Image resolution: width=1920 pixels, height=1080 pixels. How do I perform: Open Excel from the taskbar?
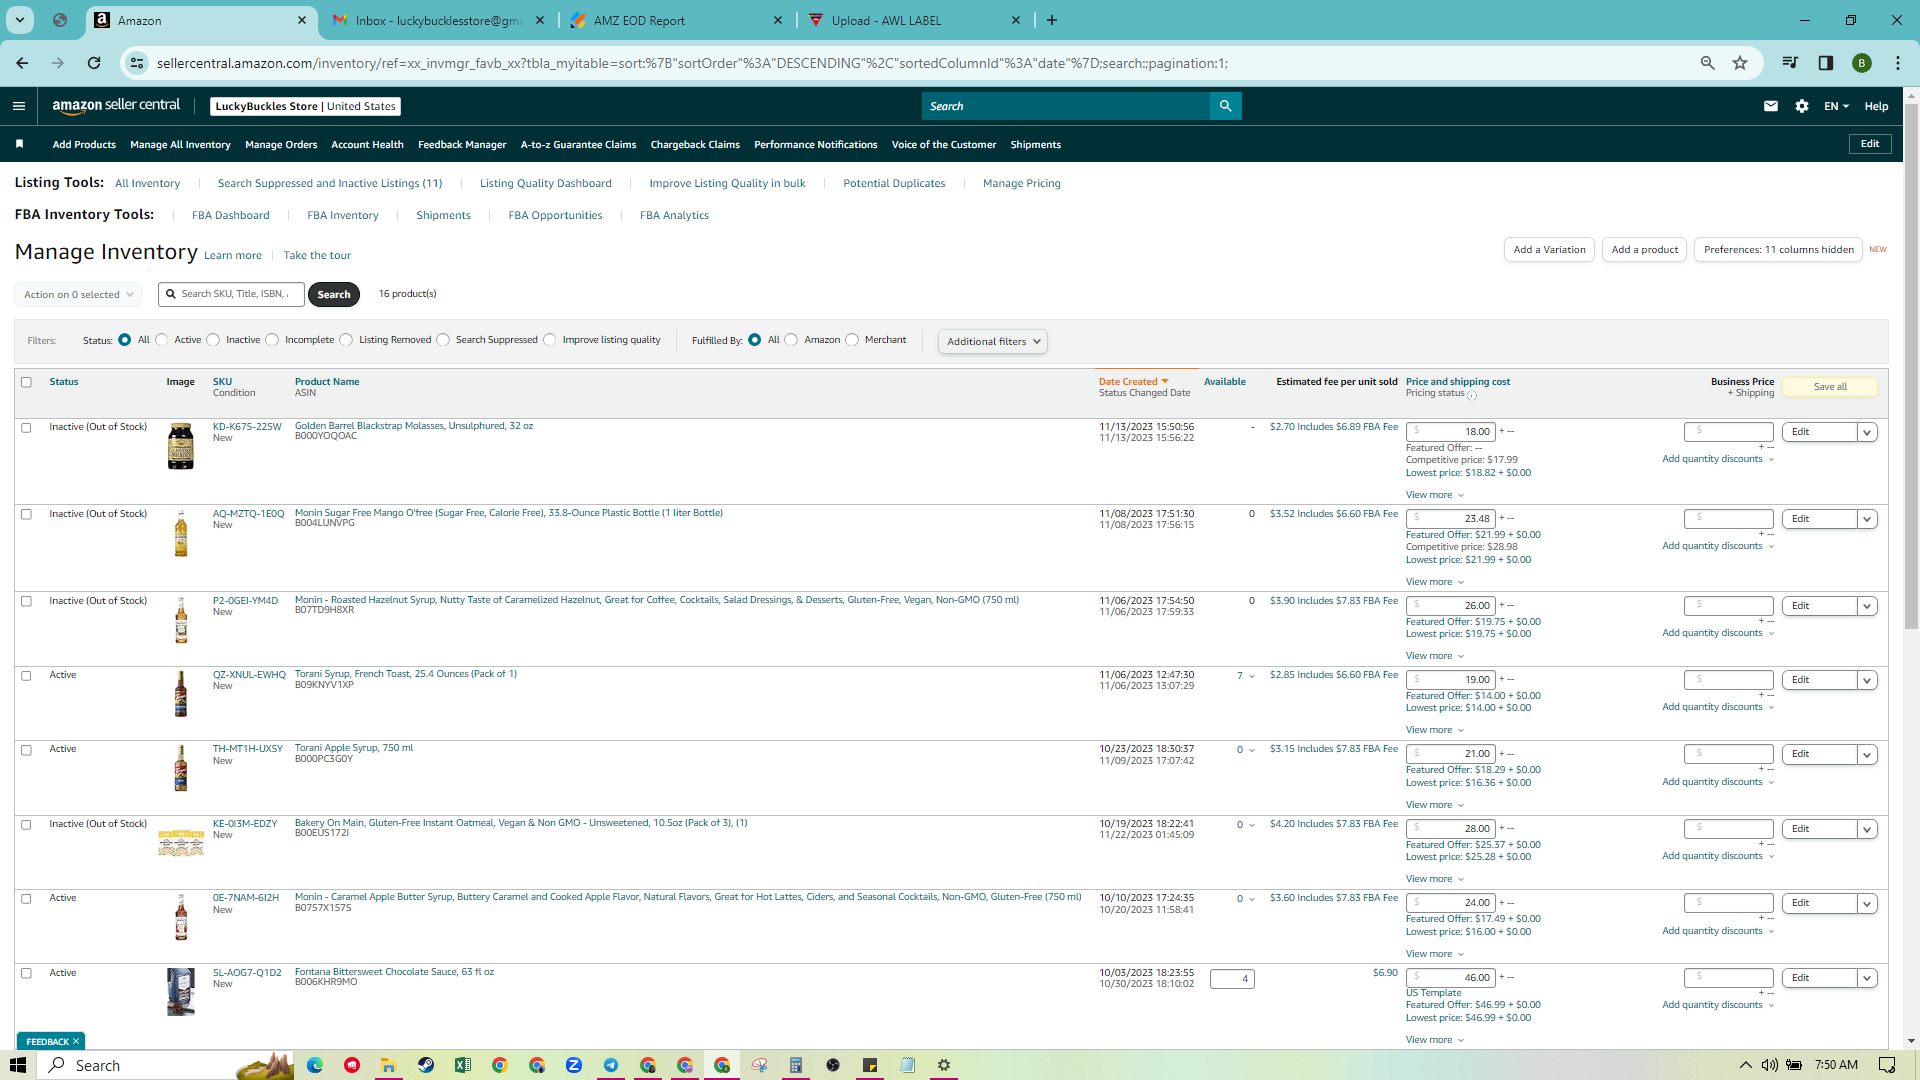463,1065
